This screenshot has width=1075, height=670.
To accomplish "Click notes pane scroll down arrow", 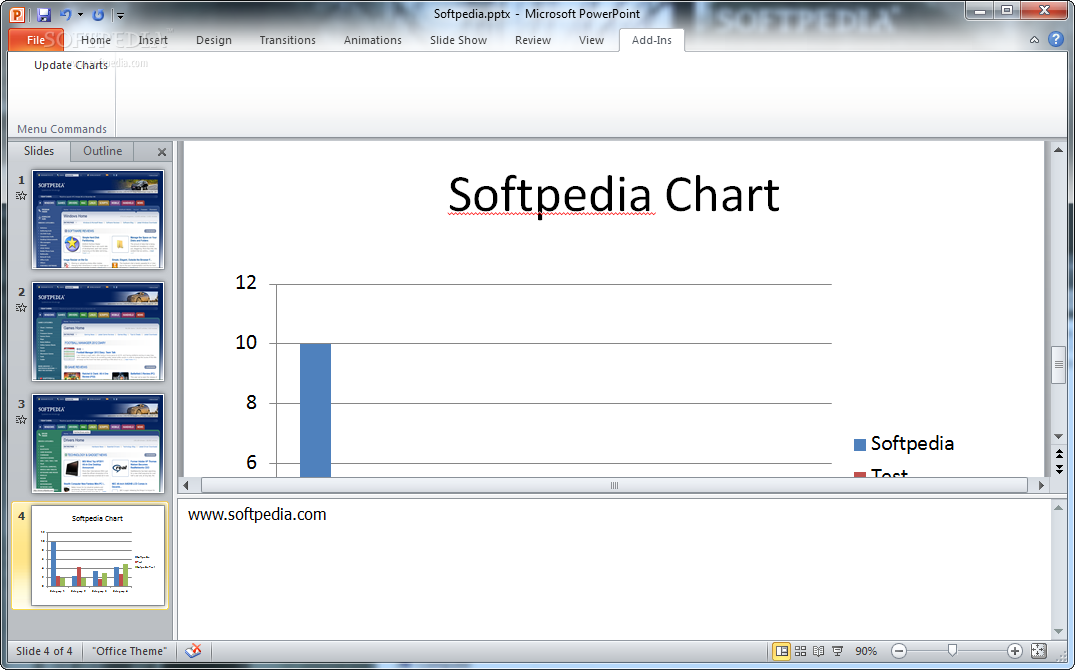I will (1058, 632).
